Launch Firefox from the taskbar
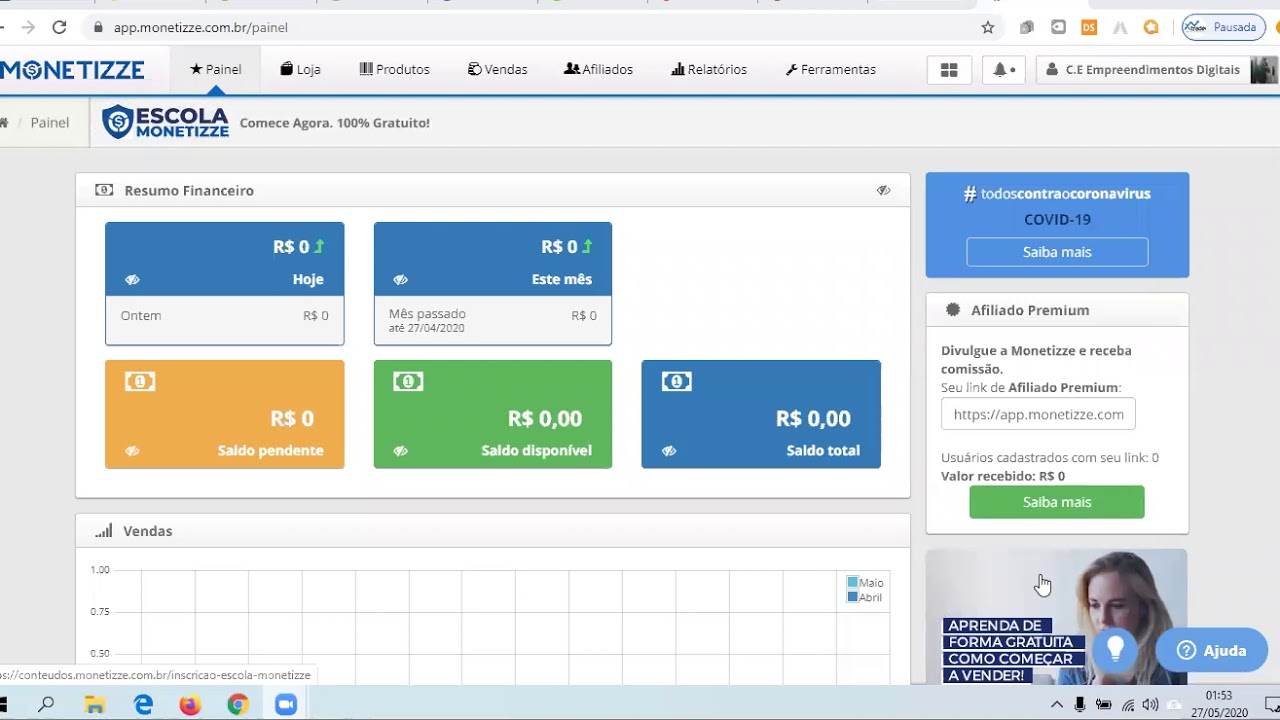 190,705
